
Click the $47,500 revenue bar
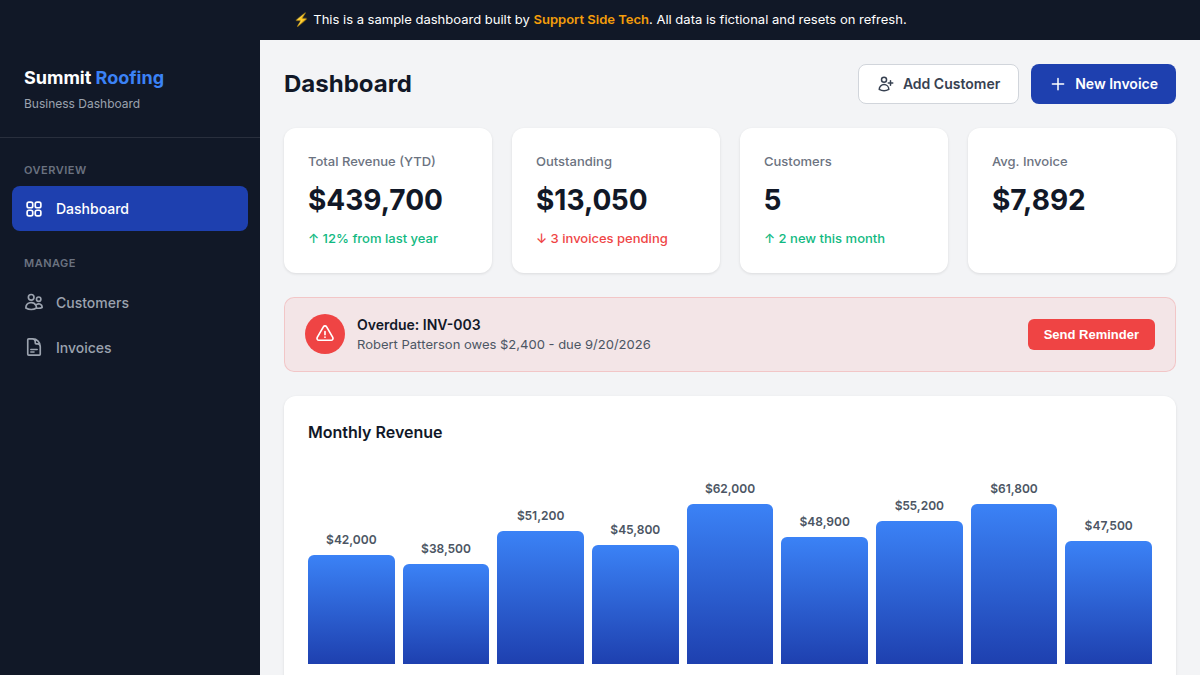1108,603
